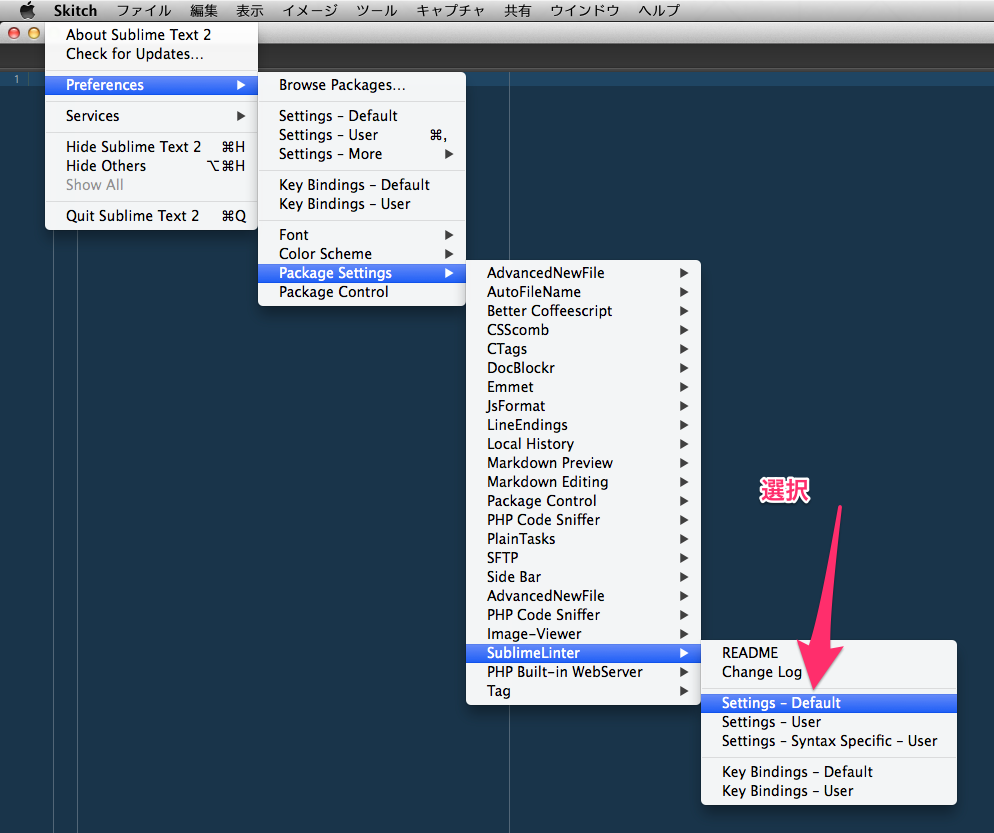Choose Quit Sublime Text 2
Viewport: 994px width, 833px height.
[152, 216]
